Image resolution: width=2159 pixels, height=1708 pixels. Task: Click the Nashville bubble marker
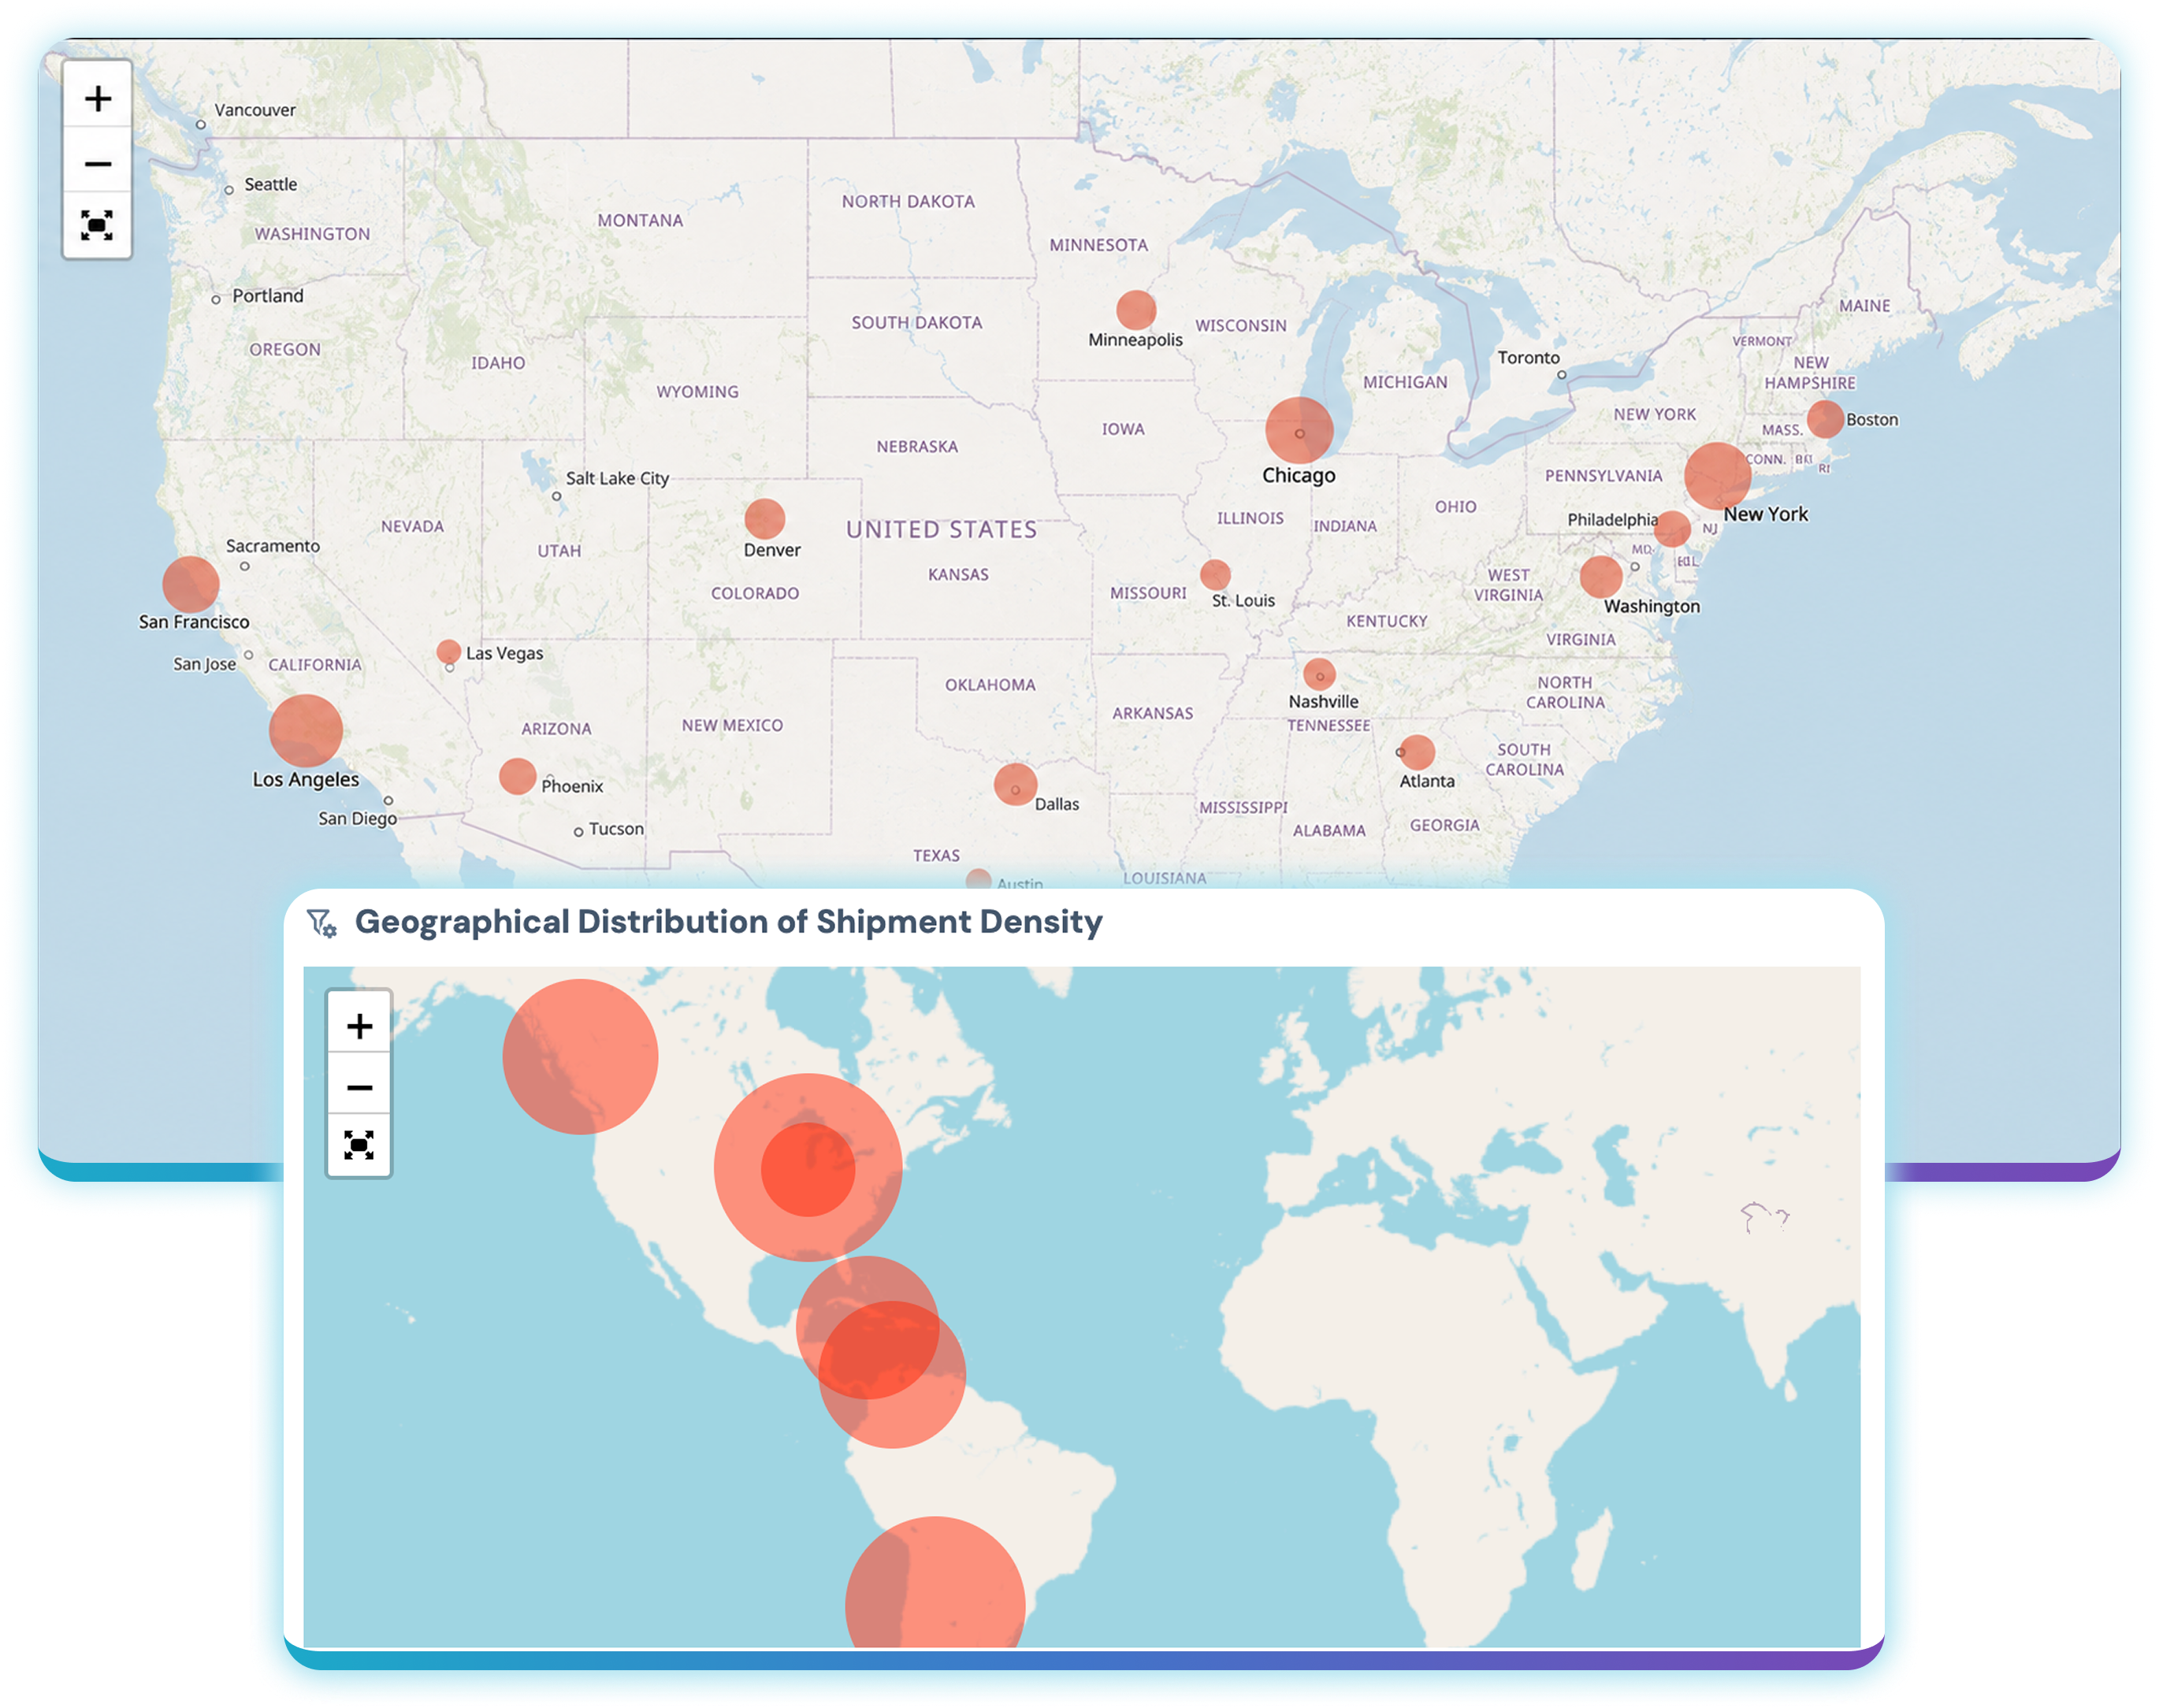point(1319,673)
